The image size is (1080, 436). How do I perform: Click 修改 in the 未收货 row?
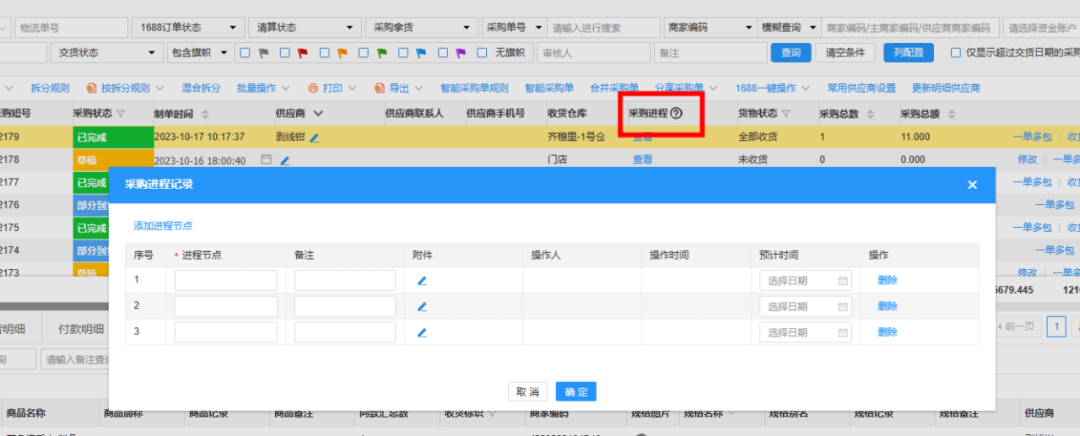1027,160
